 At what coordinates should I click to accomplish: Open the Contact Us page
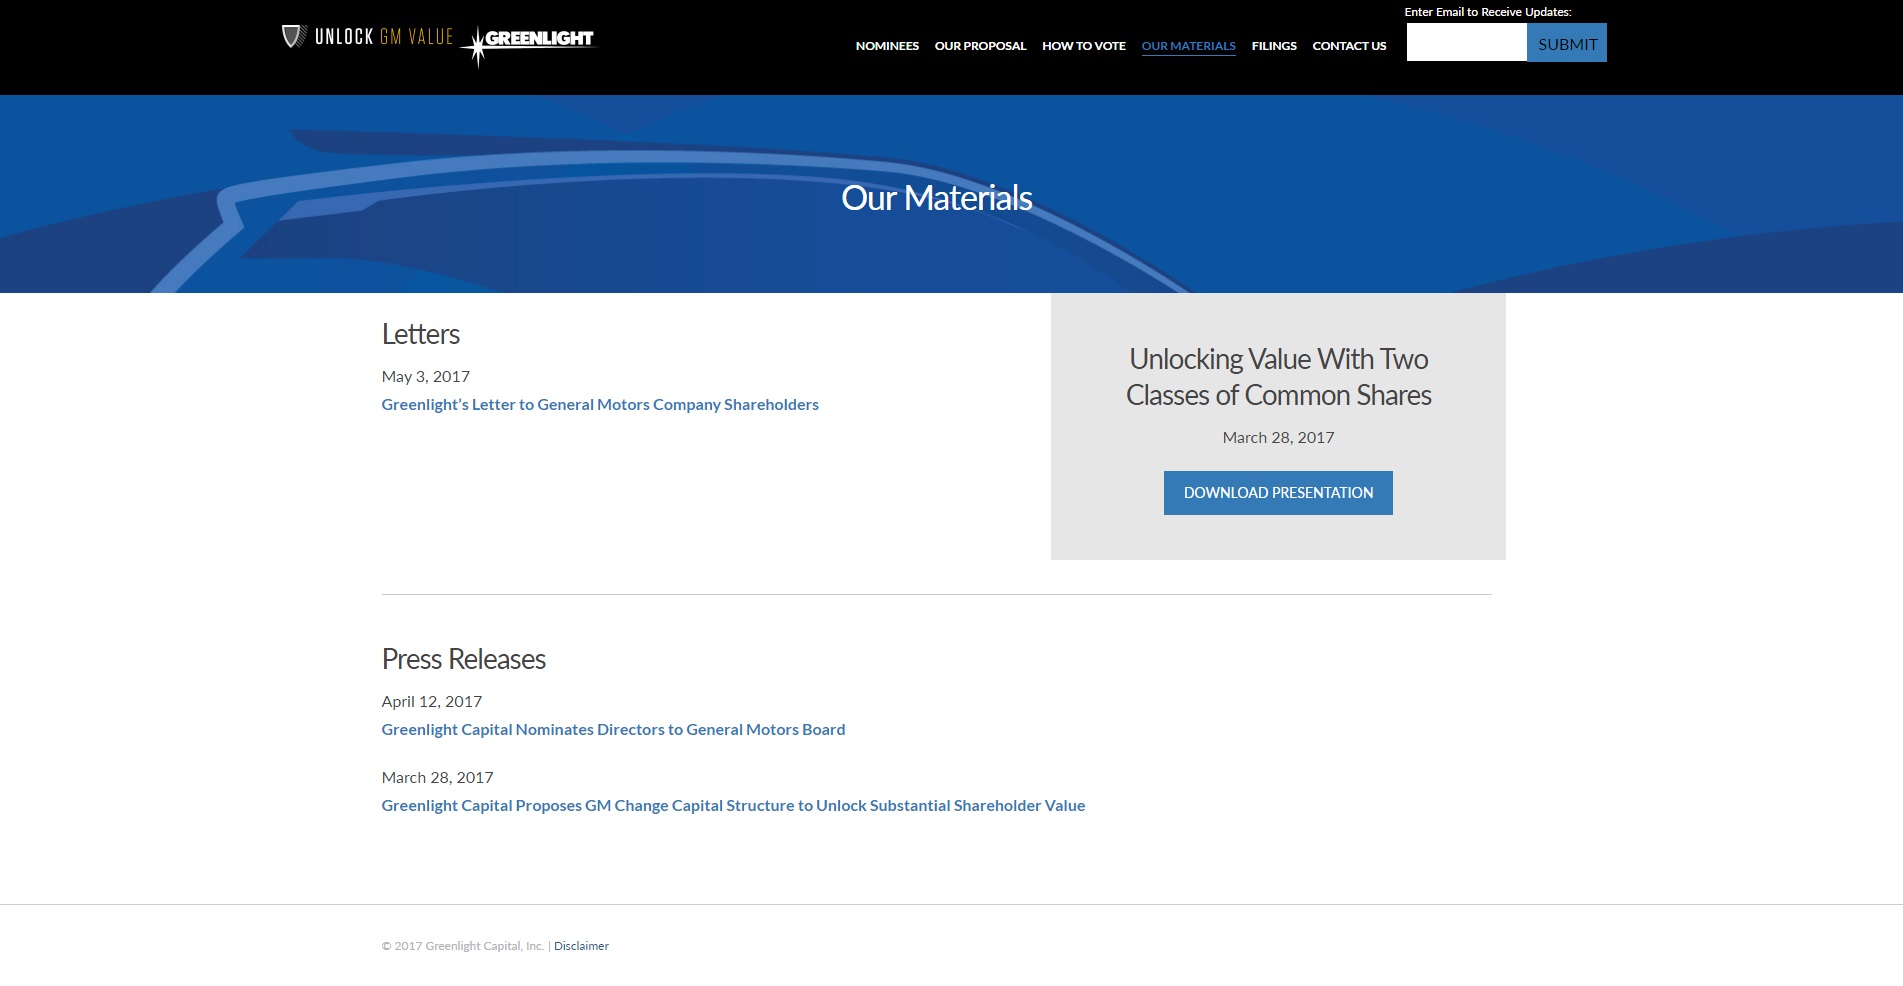[x=1349, y=46]
